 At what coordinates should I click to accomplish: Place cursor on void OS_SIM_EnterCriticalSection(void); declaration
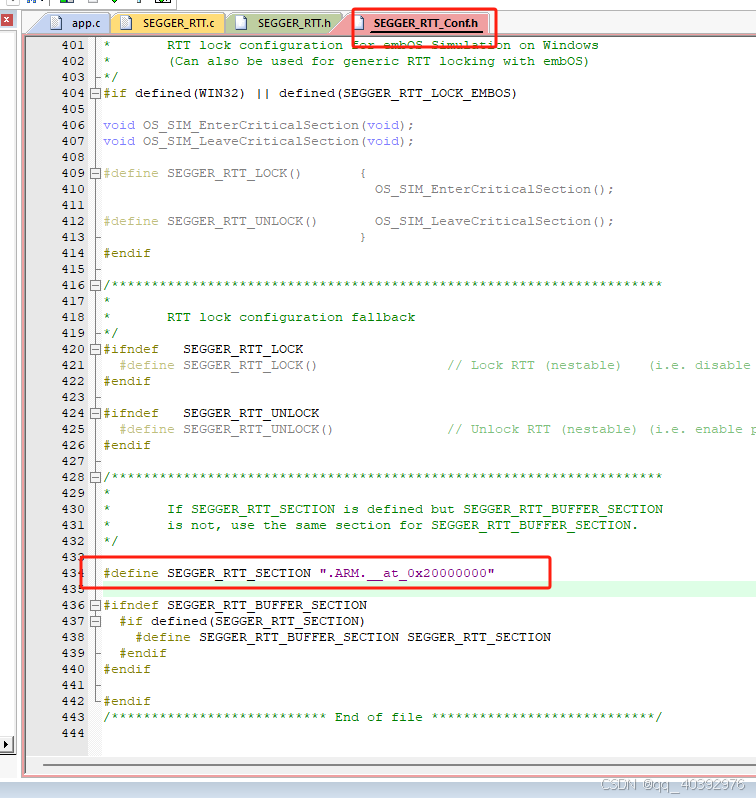pos(258,125)
